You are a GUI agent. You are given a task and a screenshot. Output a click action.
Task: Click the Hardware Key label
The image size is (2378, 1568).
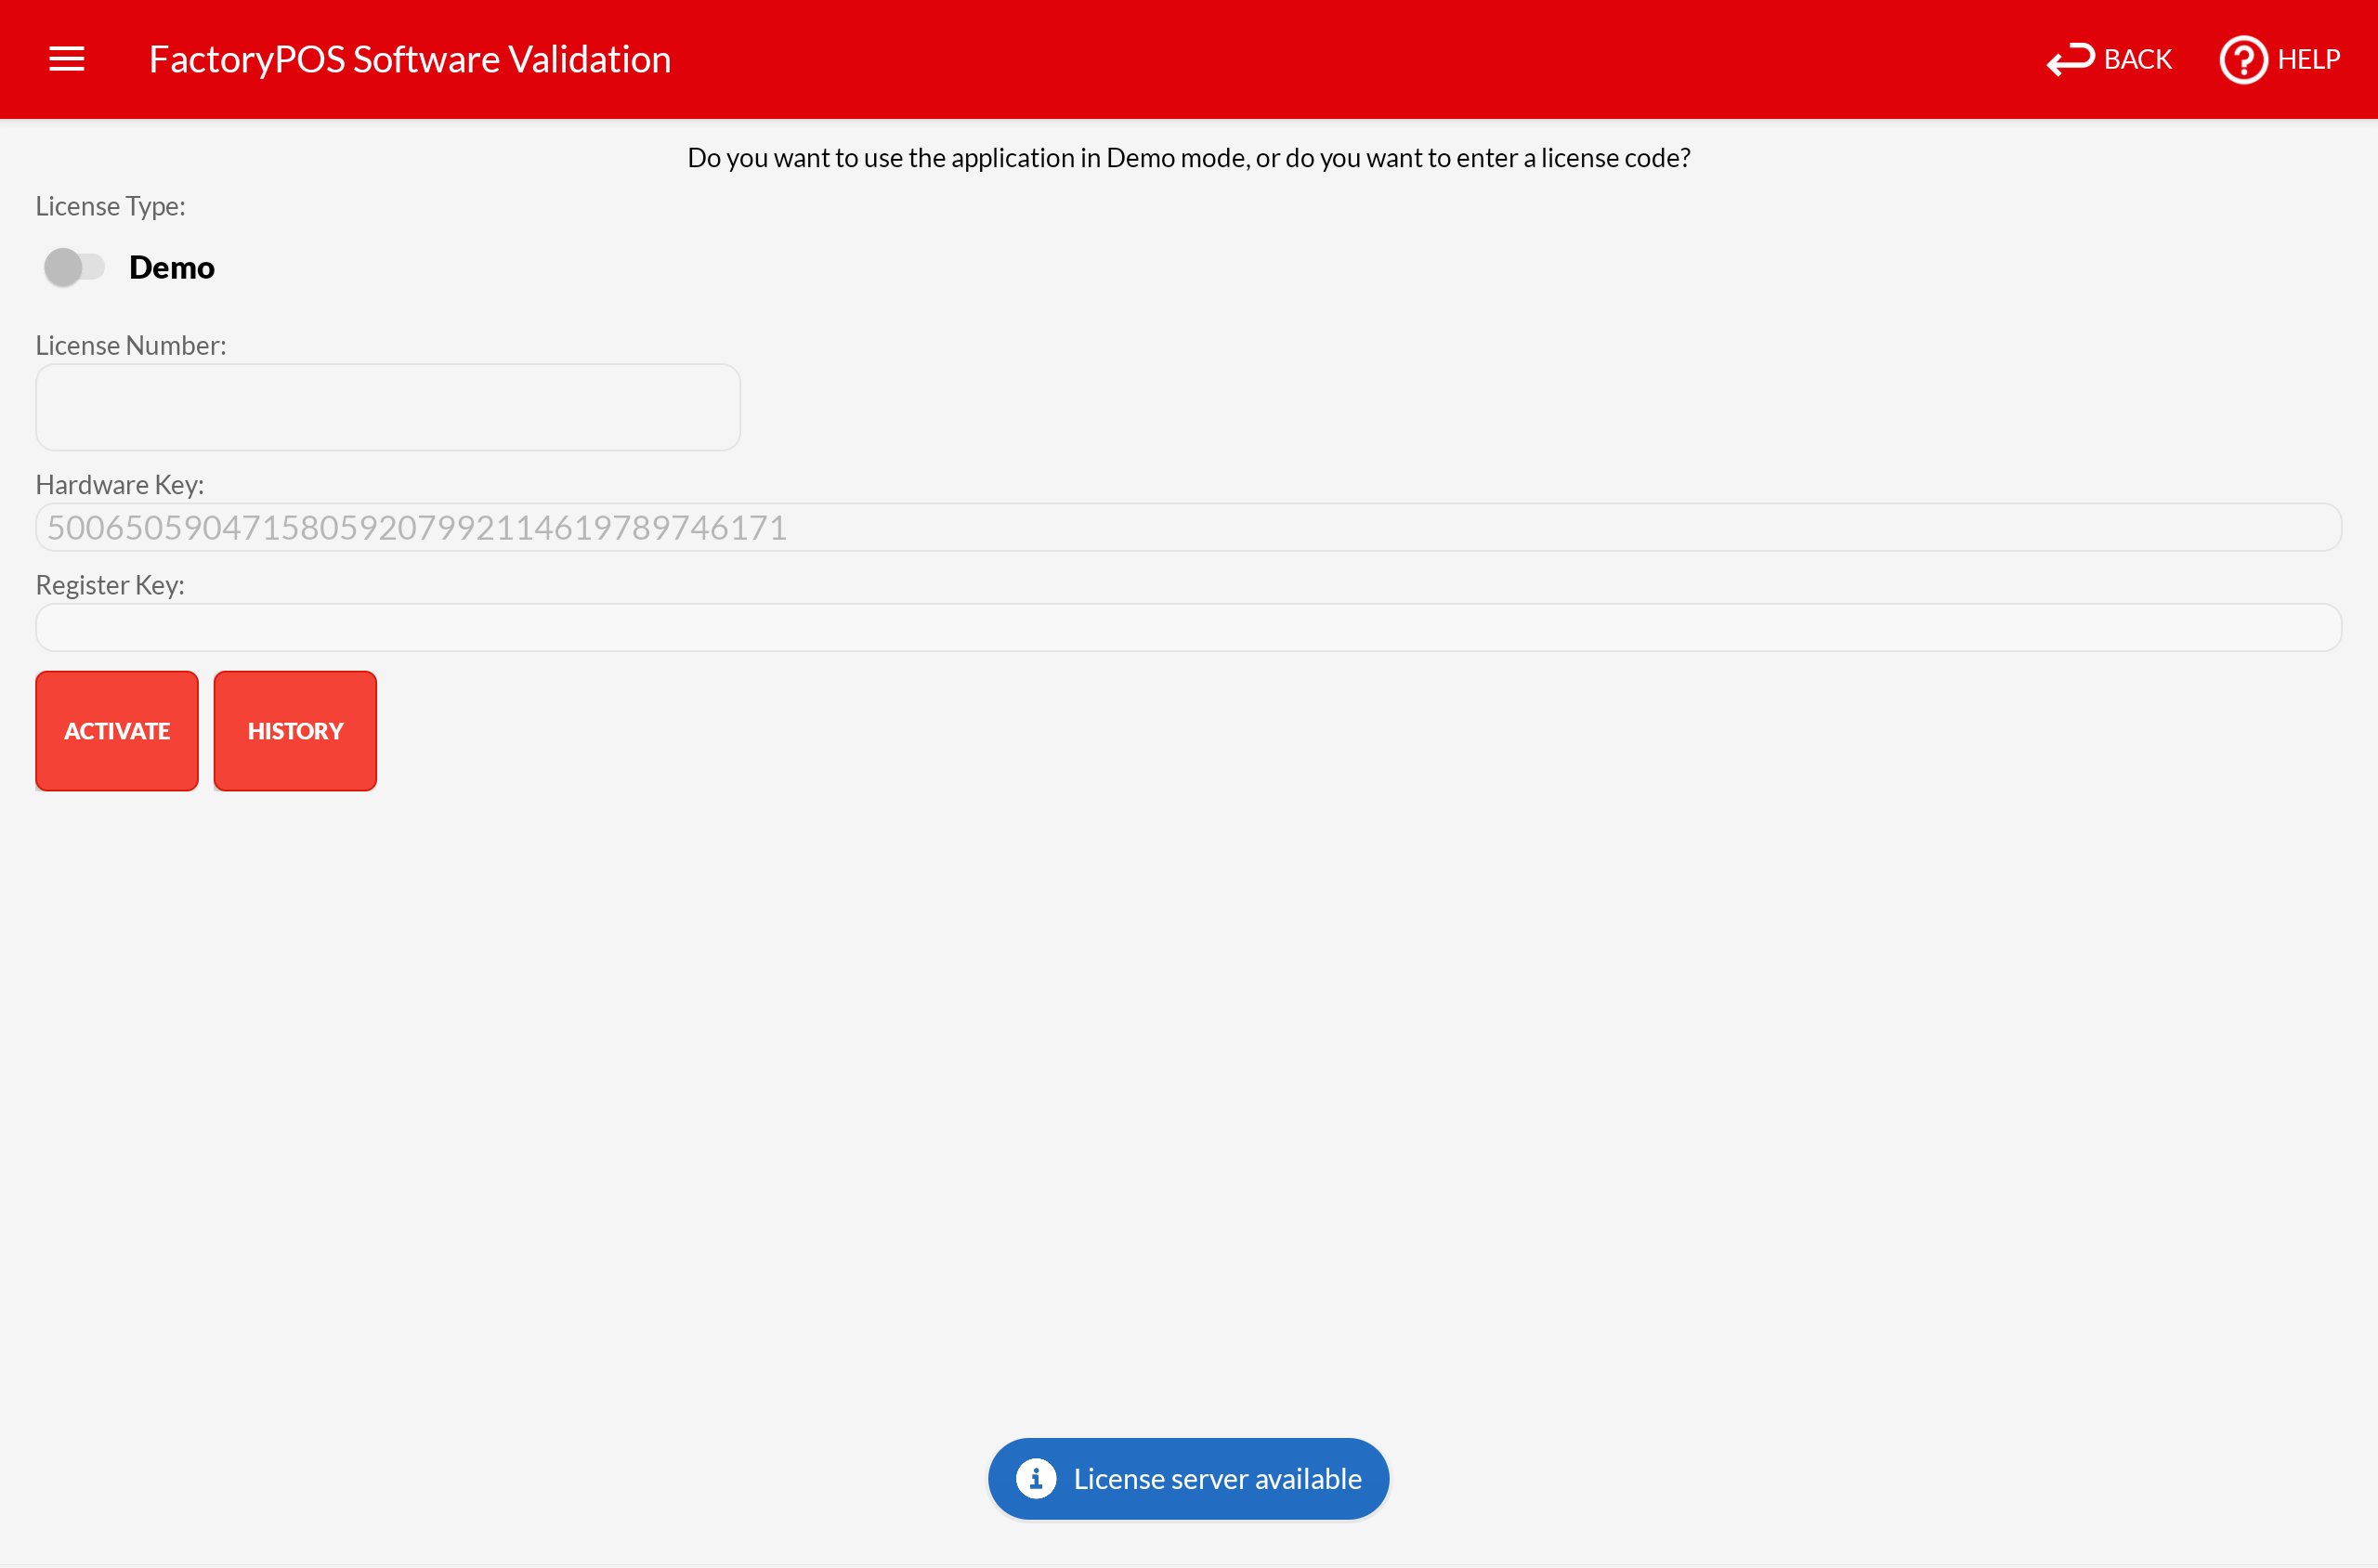click(x=120, y=484)
